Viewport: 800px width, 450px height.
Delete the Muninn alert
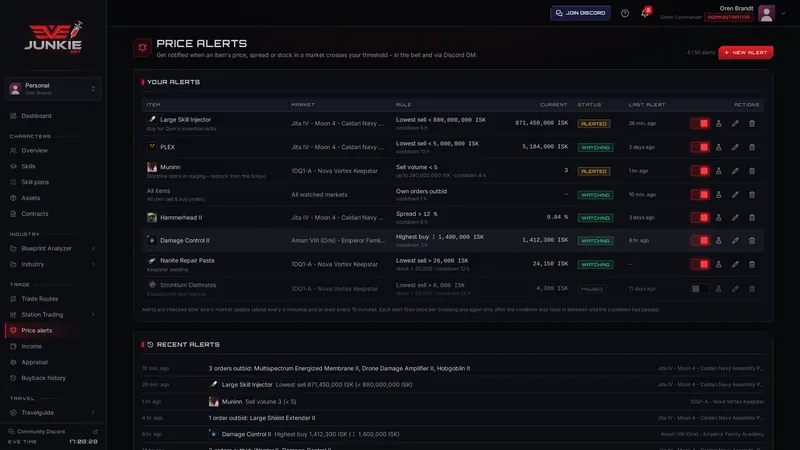tap(752, 171)
